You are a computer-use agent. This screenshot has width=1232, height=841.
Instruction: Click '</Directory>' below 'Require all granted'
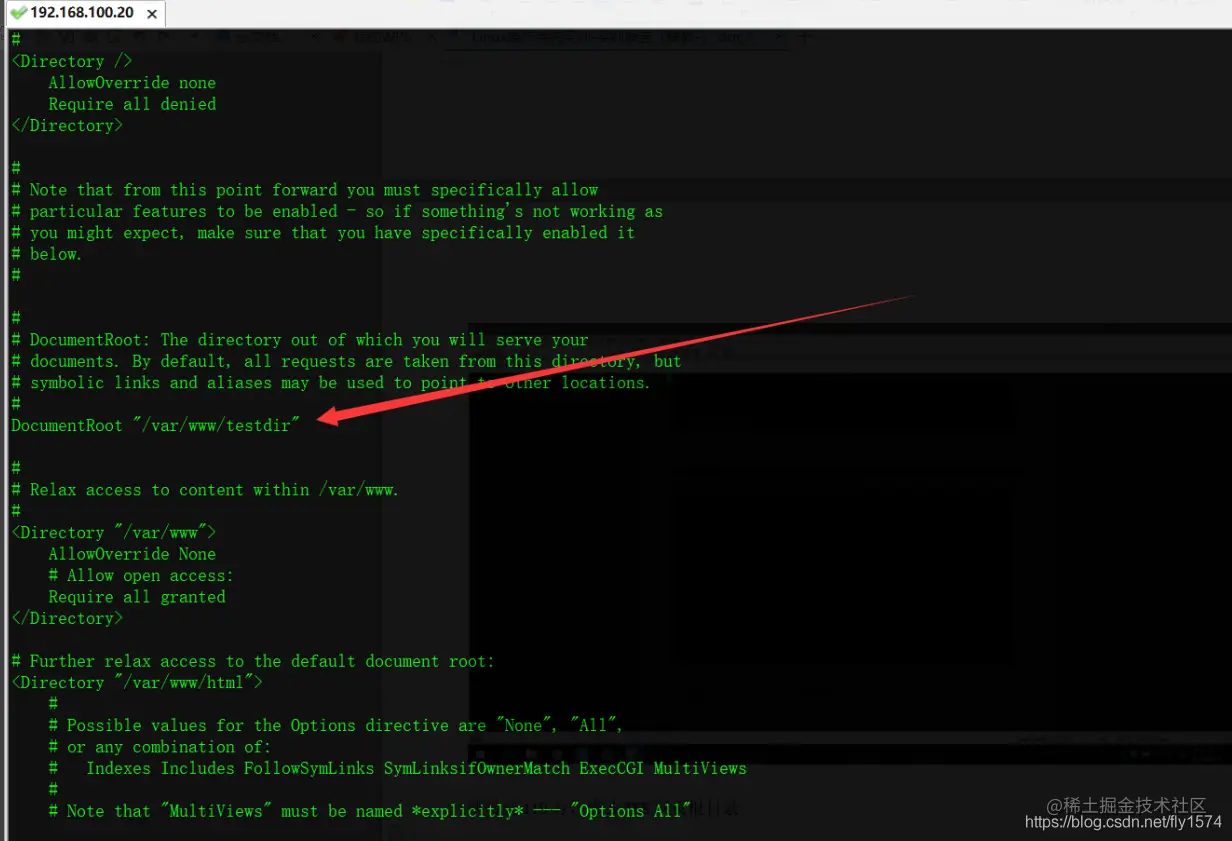[x=67, y=618]
